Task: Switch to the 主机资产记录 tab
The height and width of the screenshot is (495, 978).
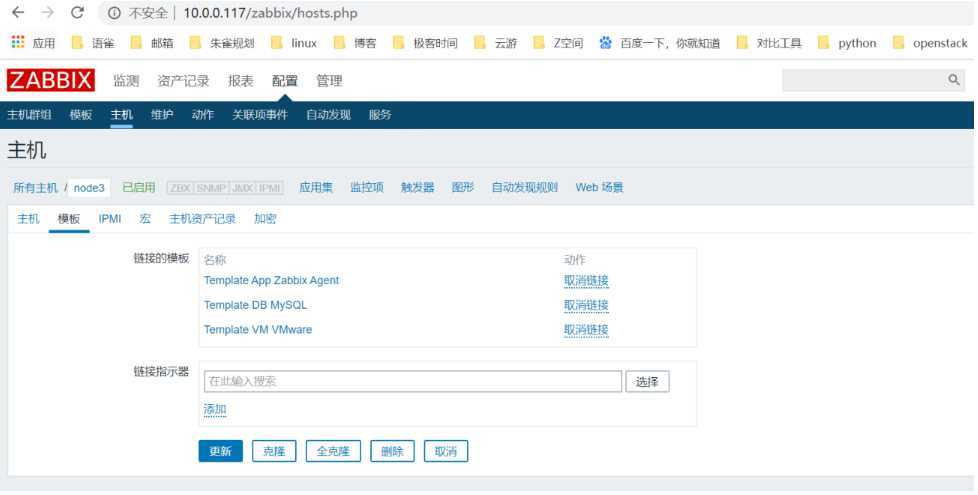Action: coord(203,219)
